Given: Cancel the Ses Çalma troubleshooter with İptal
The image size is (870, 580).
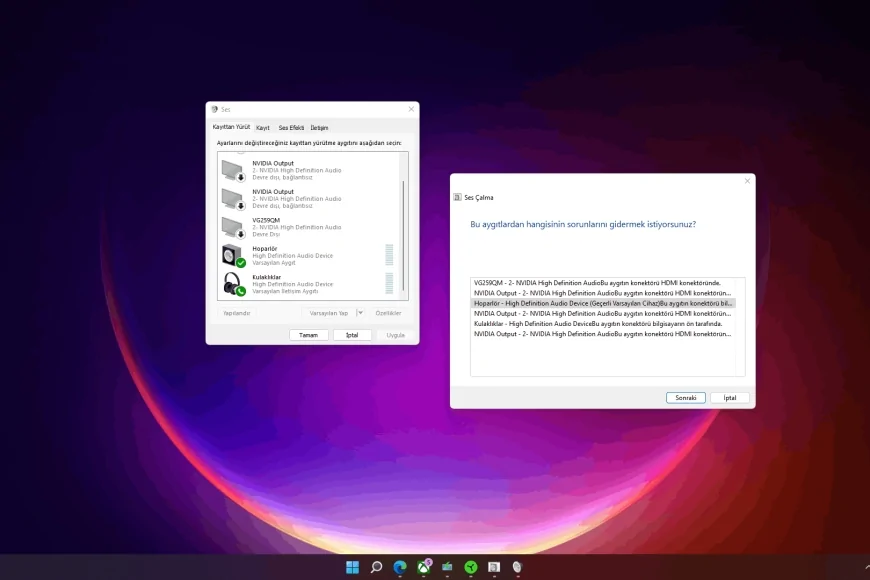Looking at the screenshot, I should point(729,397).
